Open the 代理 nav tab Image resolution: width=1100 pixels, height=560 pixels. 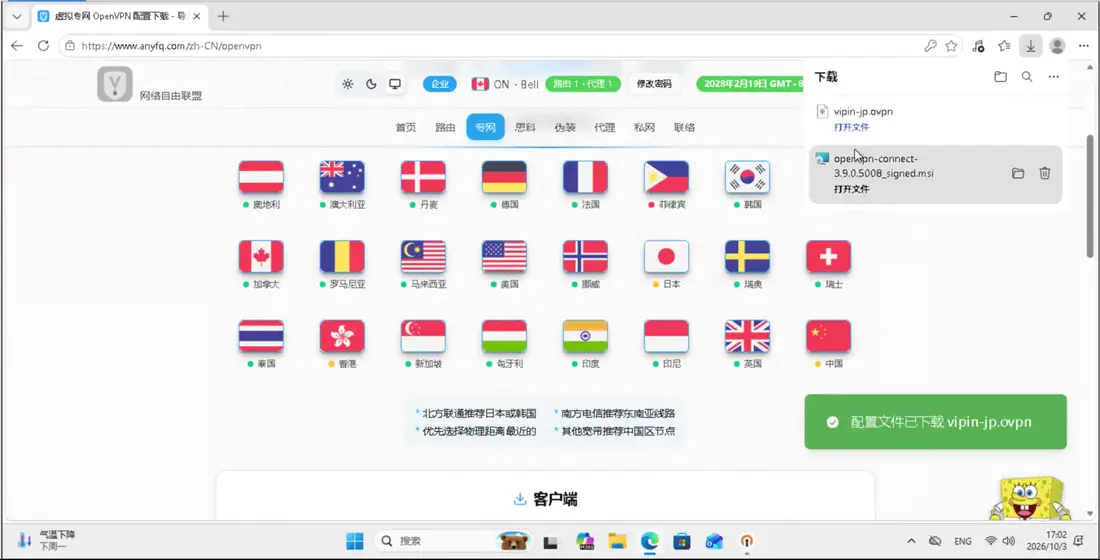tap(605, 127)
